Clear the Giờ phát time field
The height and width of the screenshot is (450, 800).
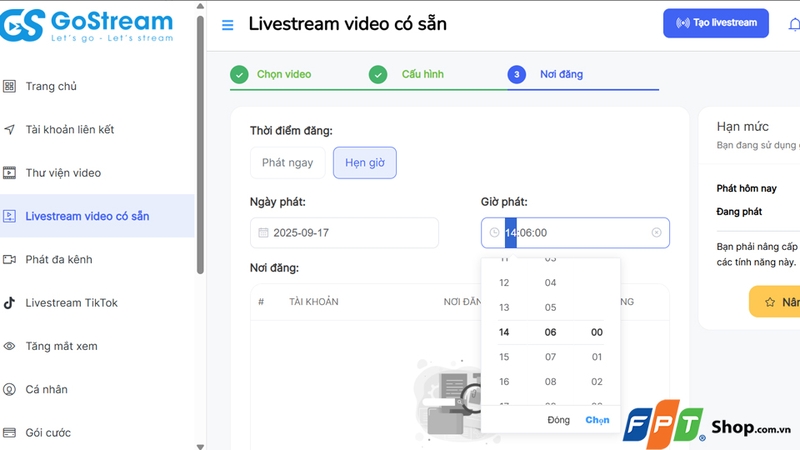(x=656, y=233)
